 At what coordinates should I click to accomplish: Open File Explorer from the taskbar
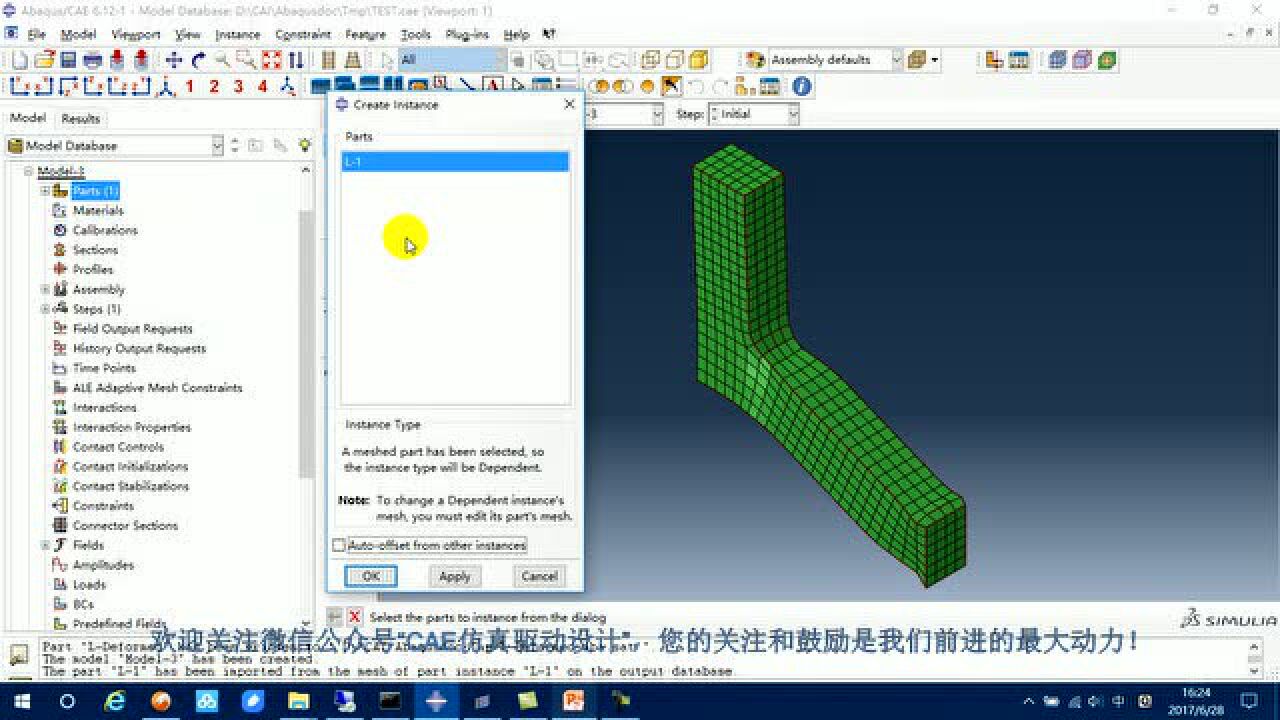click(x=298, y=701)
